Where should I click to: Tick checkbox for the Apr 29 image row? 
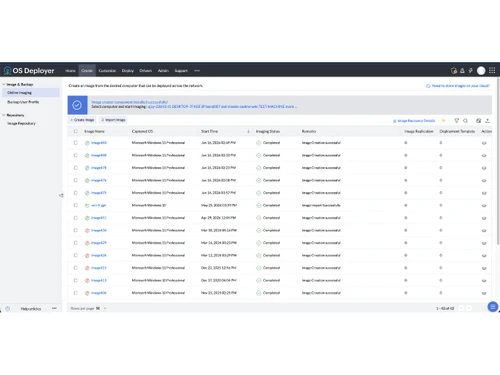76,218
